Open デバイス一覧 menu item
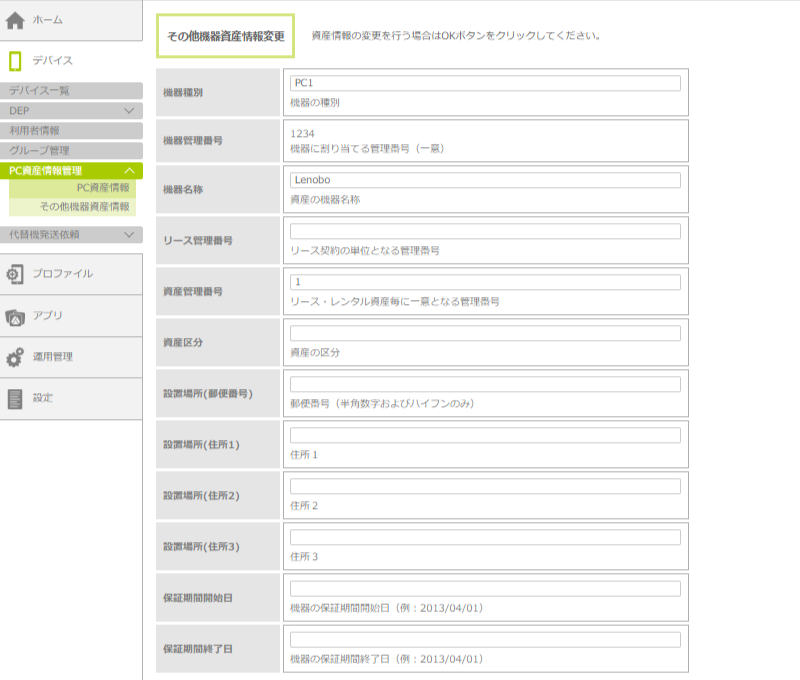Screen dimensions: 800x680 click(40, 91)
